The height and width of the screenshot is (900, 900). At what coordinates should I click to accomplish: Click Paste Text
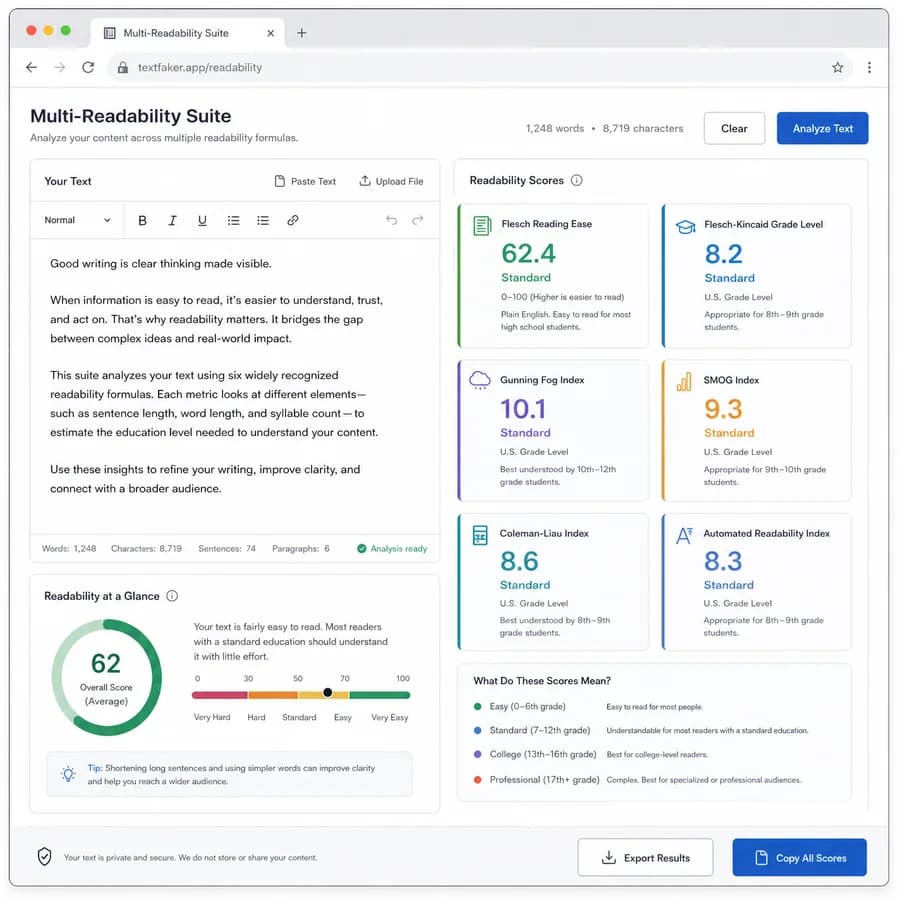[305, 181]
